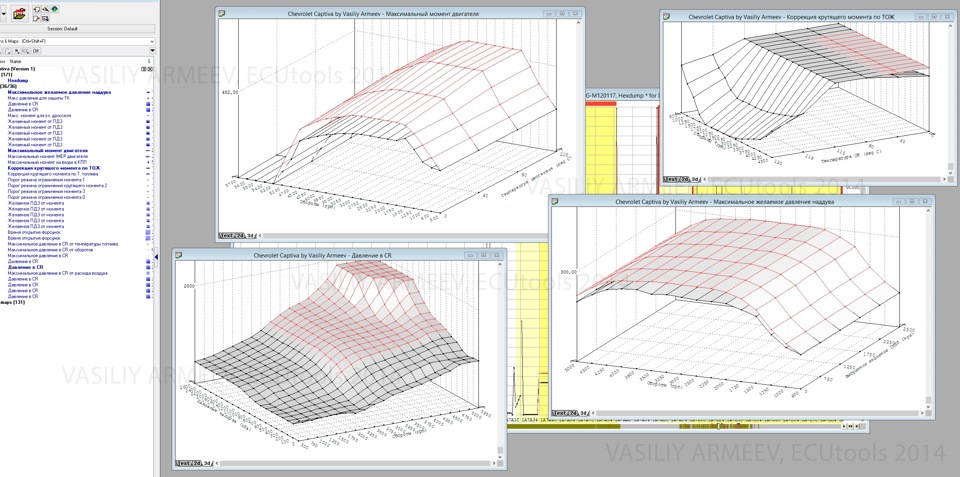Select the bottom-left small toolbar icon
This screenshot has width=960, height=477.
pos(37,18)
